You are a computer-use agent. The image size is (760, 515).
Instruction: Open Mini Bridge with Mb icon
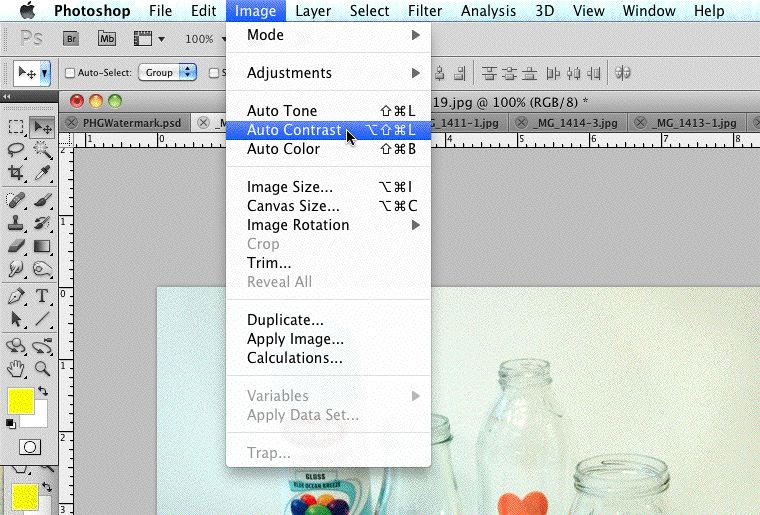(107, 39)
